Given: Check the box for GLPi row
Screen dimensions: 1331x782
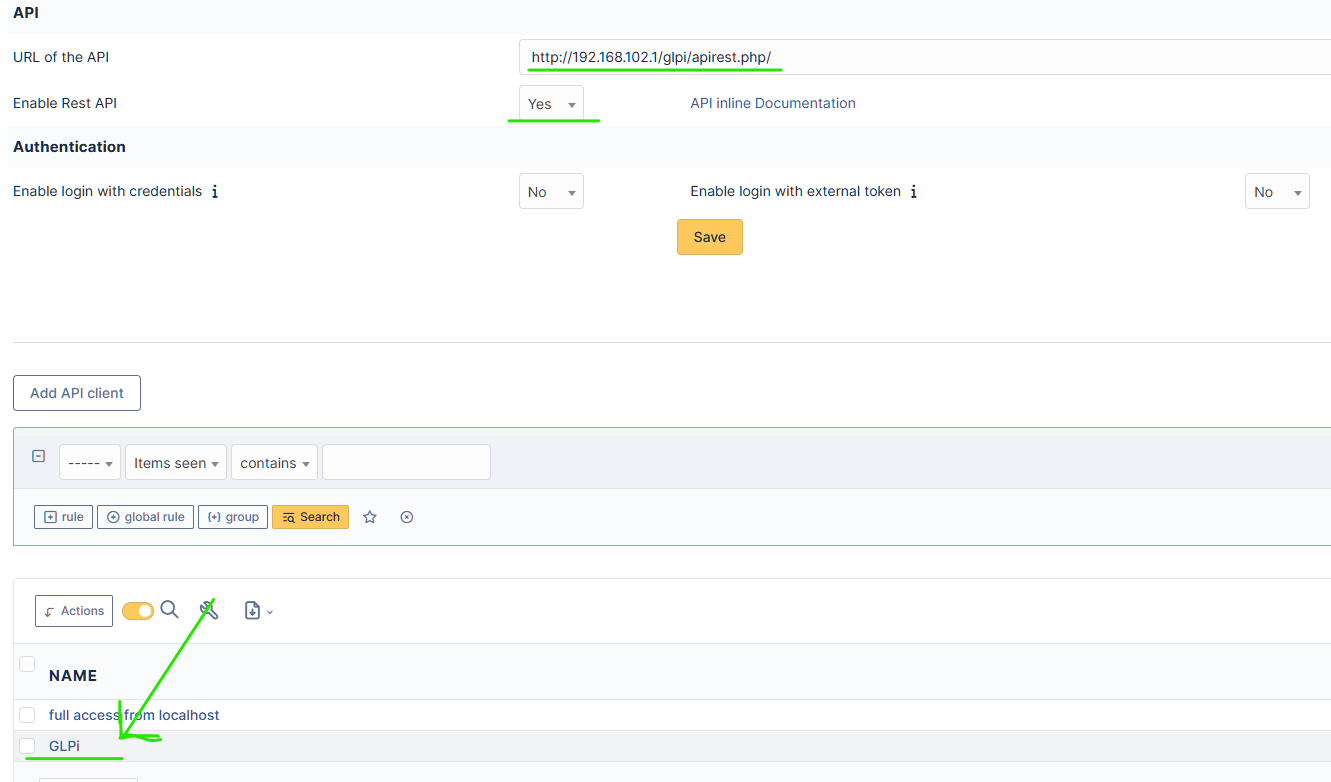Looking at the screenshot, I should pos(27,746).
